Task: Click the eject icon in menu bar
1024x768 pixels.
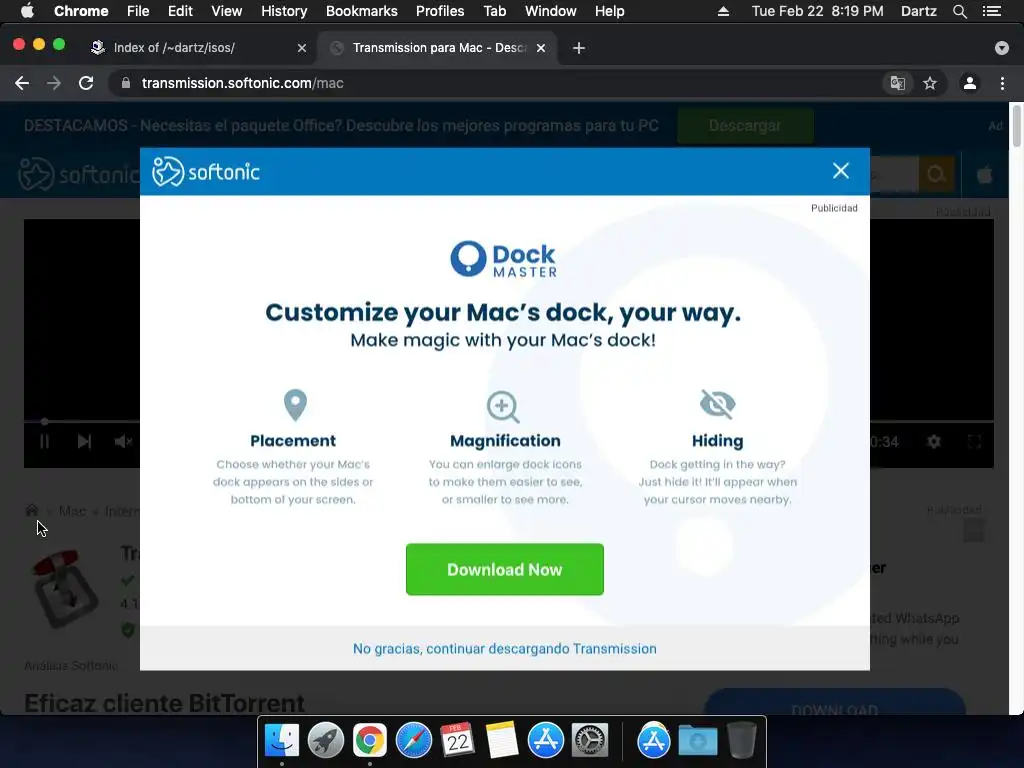Action: coord(723,11)
